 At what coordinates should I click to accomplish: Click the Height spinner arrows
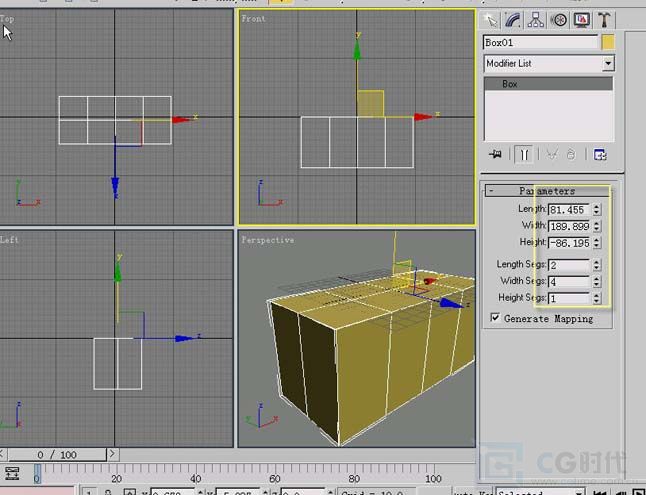tap(596, 243)
